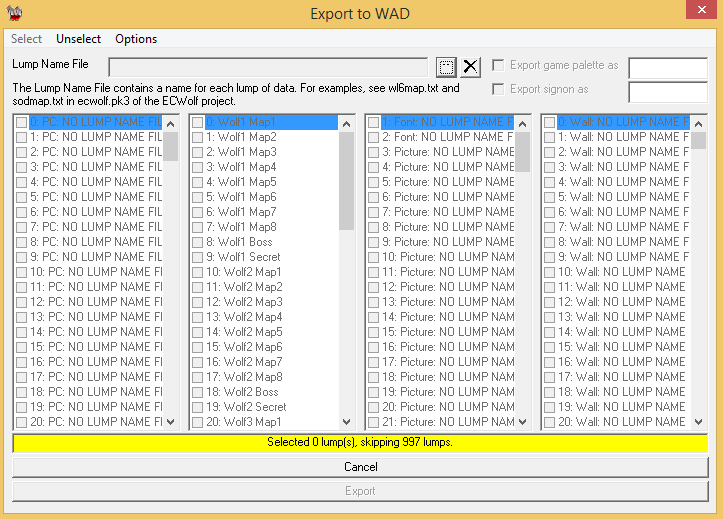
Task: Click the clear Lump Name File X icon
Action: point(470,67)
